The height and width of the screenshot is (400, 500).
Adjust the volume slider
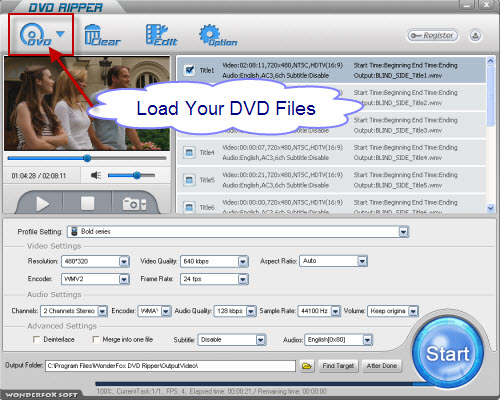(x=131, y=175)
